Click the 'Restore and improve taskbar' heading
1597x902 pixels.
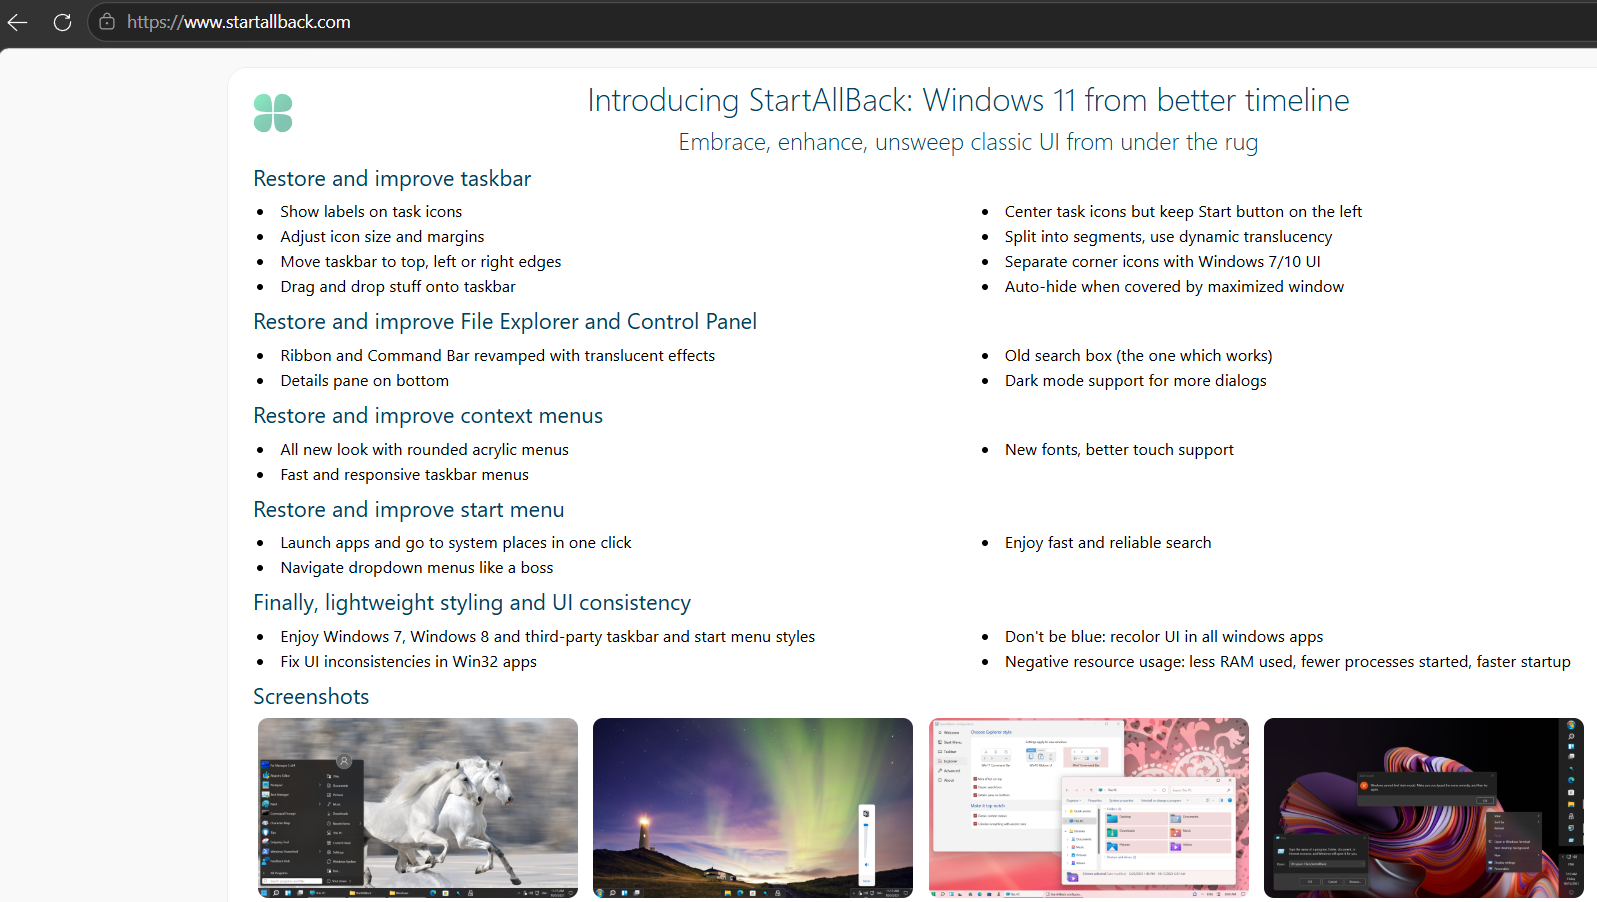392,179
